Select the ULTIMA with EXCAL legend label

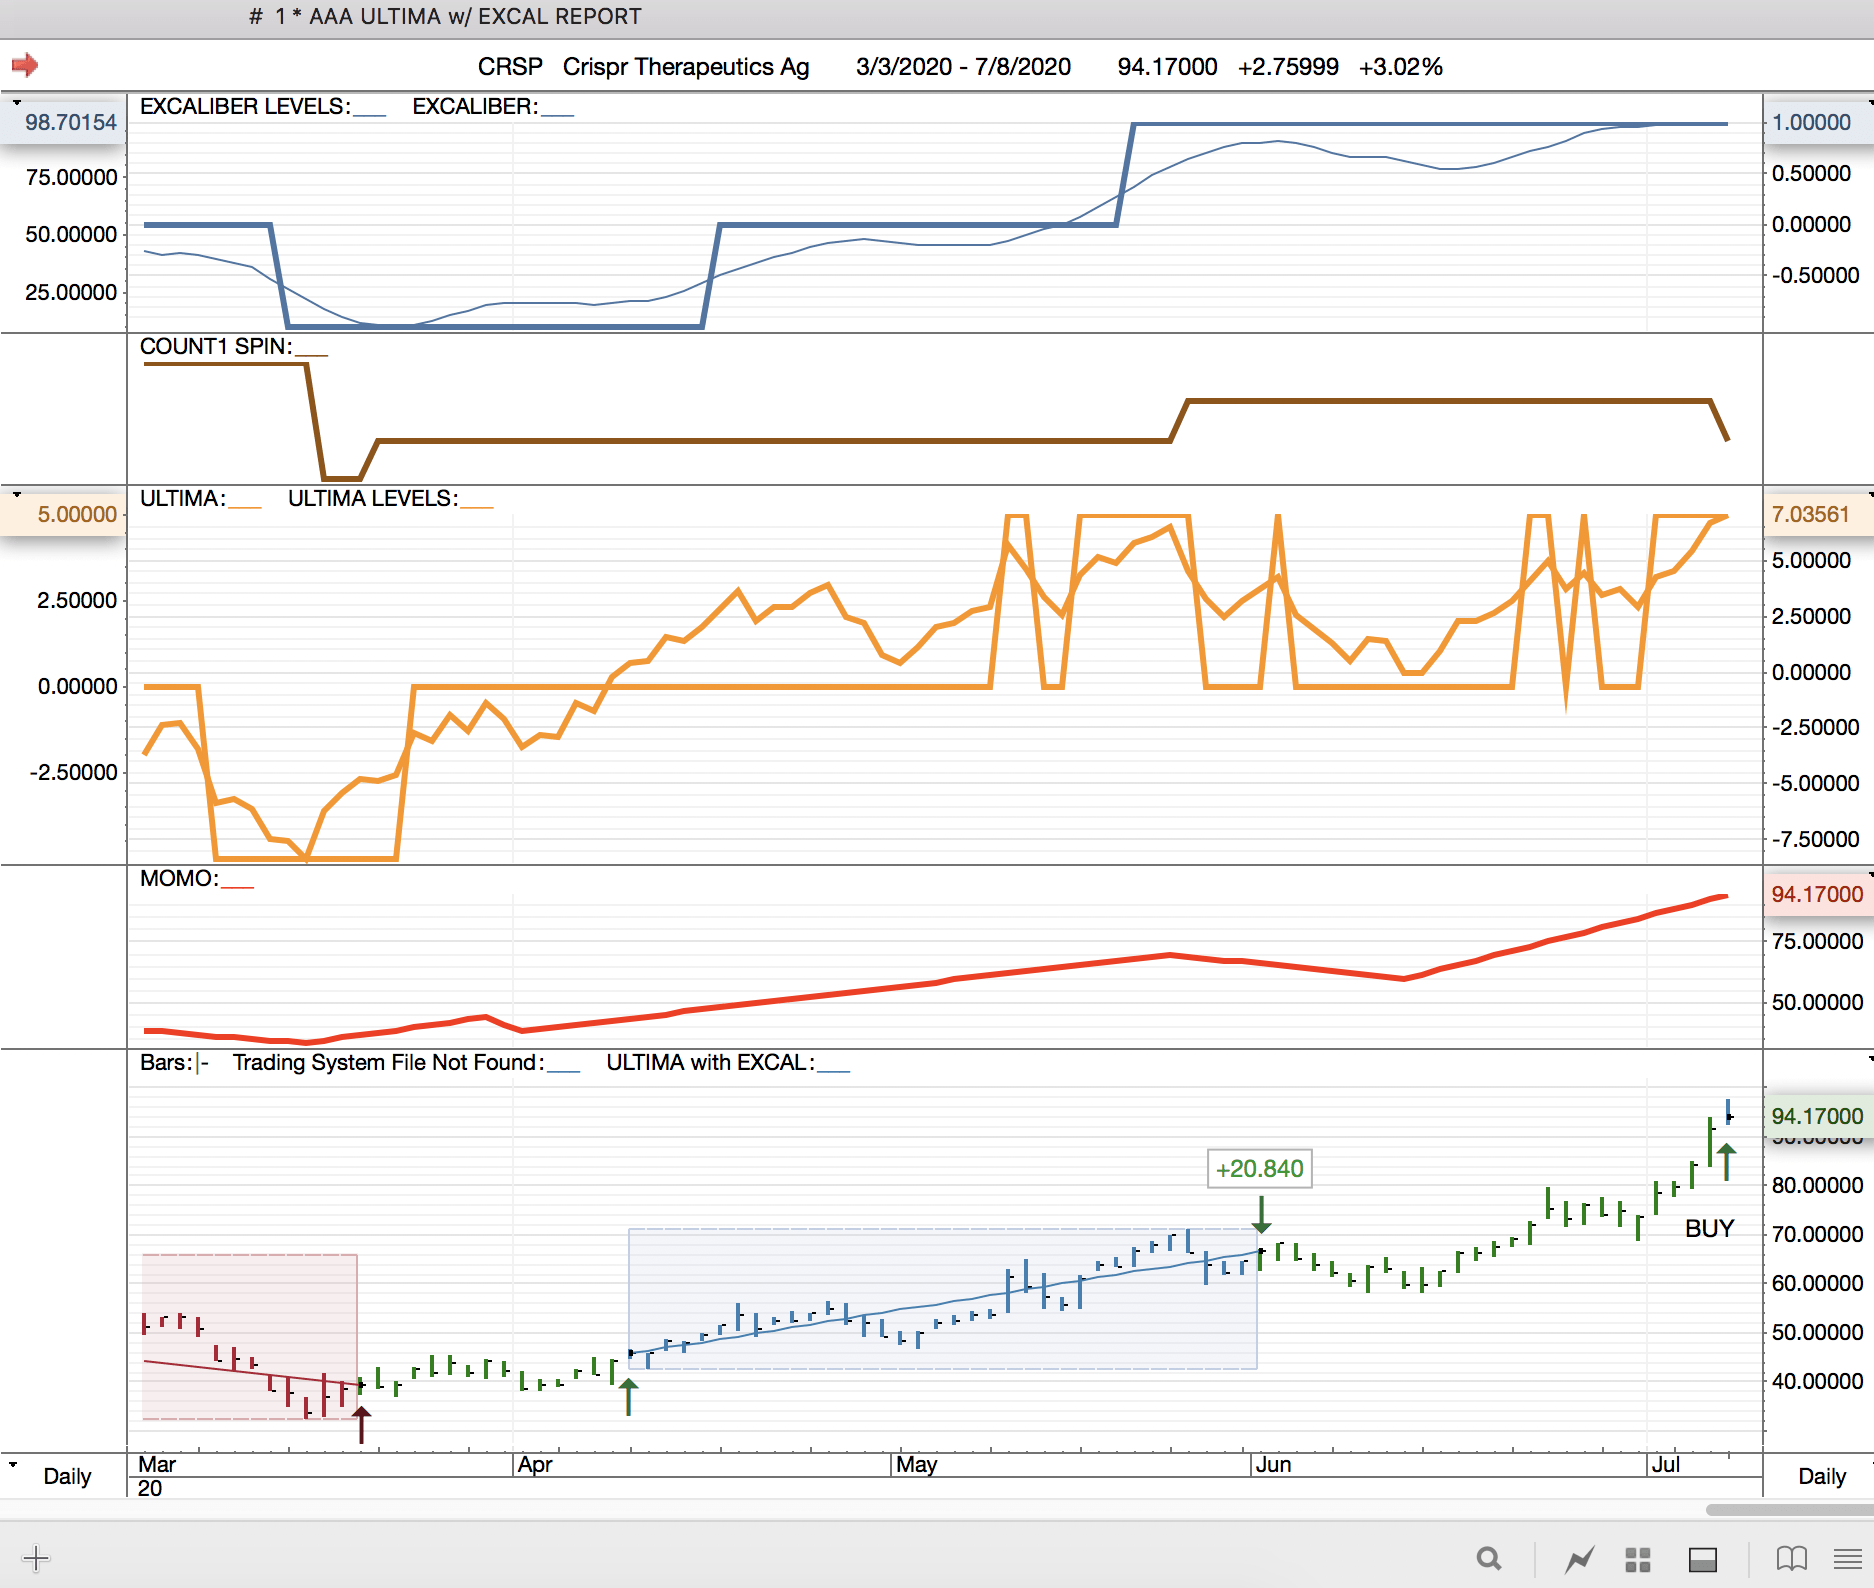point(710,1062)
